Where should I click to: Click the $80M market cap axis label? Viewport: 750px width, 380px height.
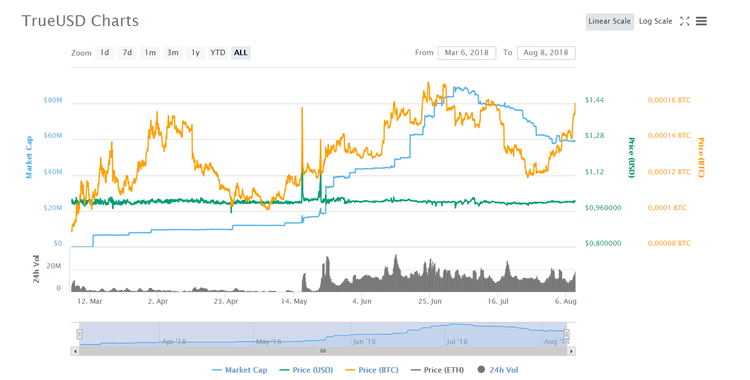pyautogui.click(x=53, y=100)
